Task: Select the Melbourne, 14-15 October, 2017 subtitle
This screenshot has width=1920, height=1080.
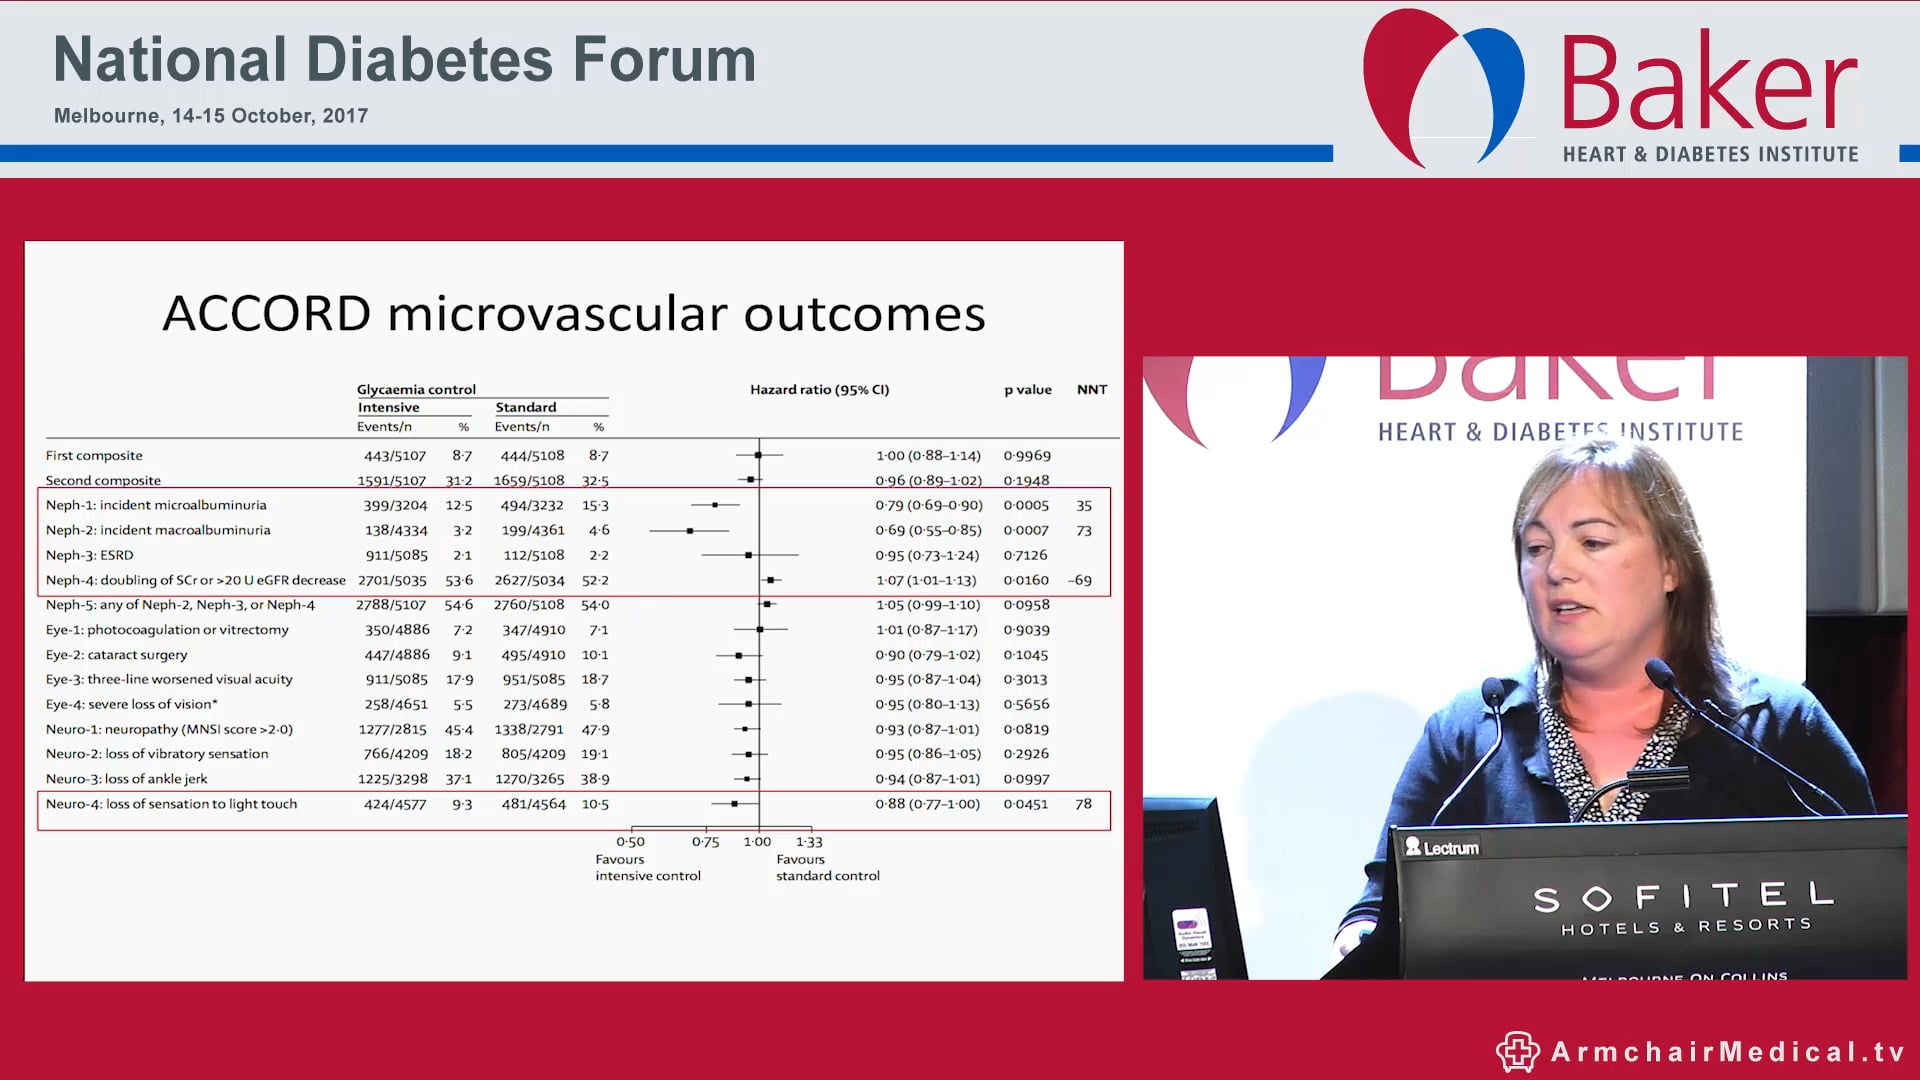Action: [212, 116]
